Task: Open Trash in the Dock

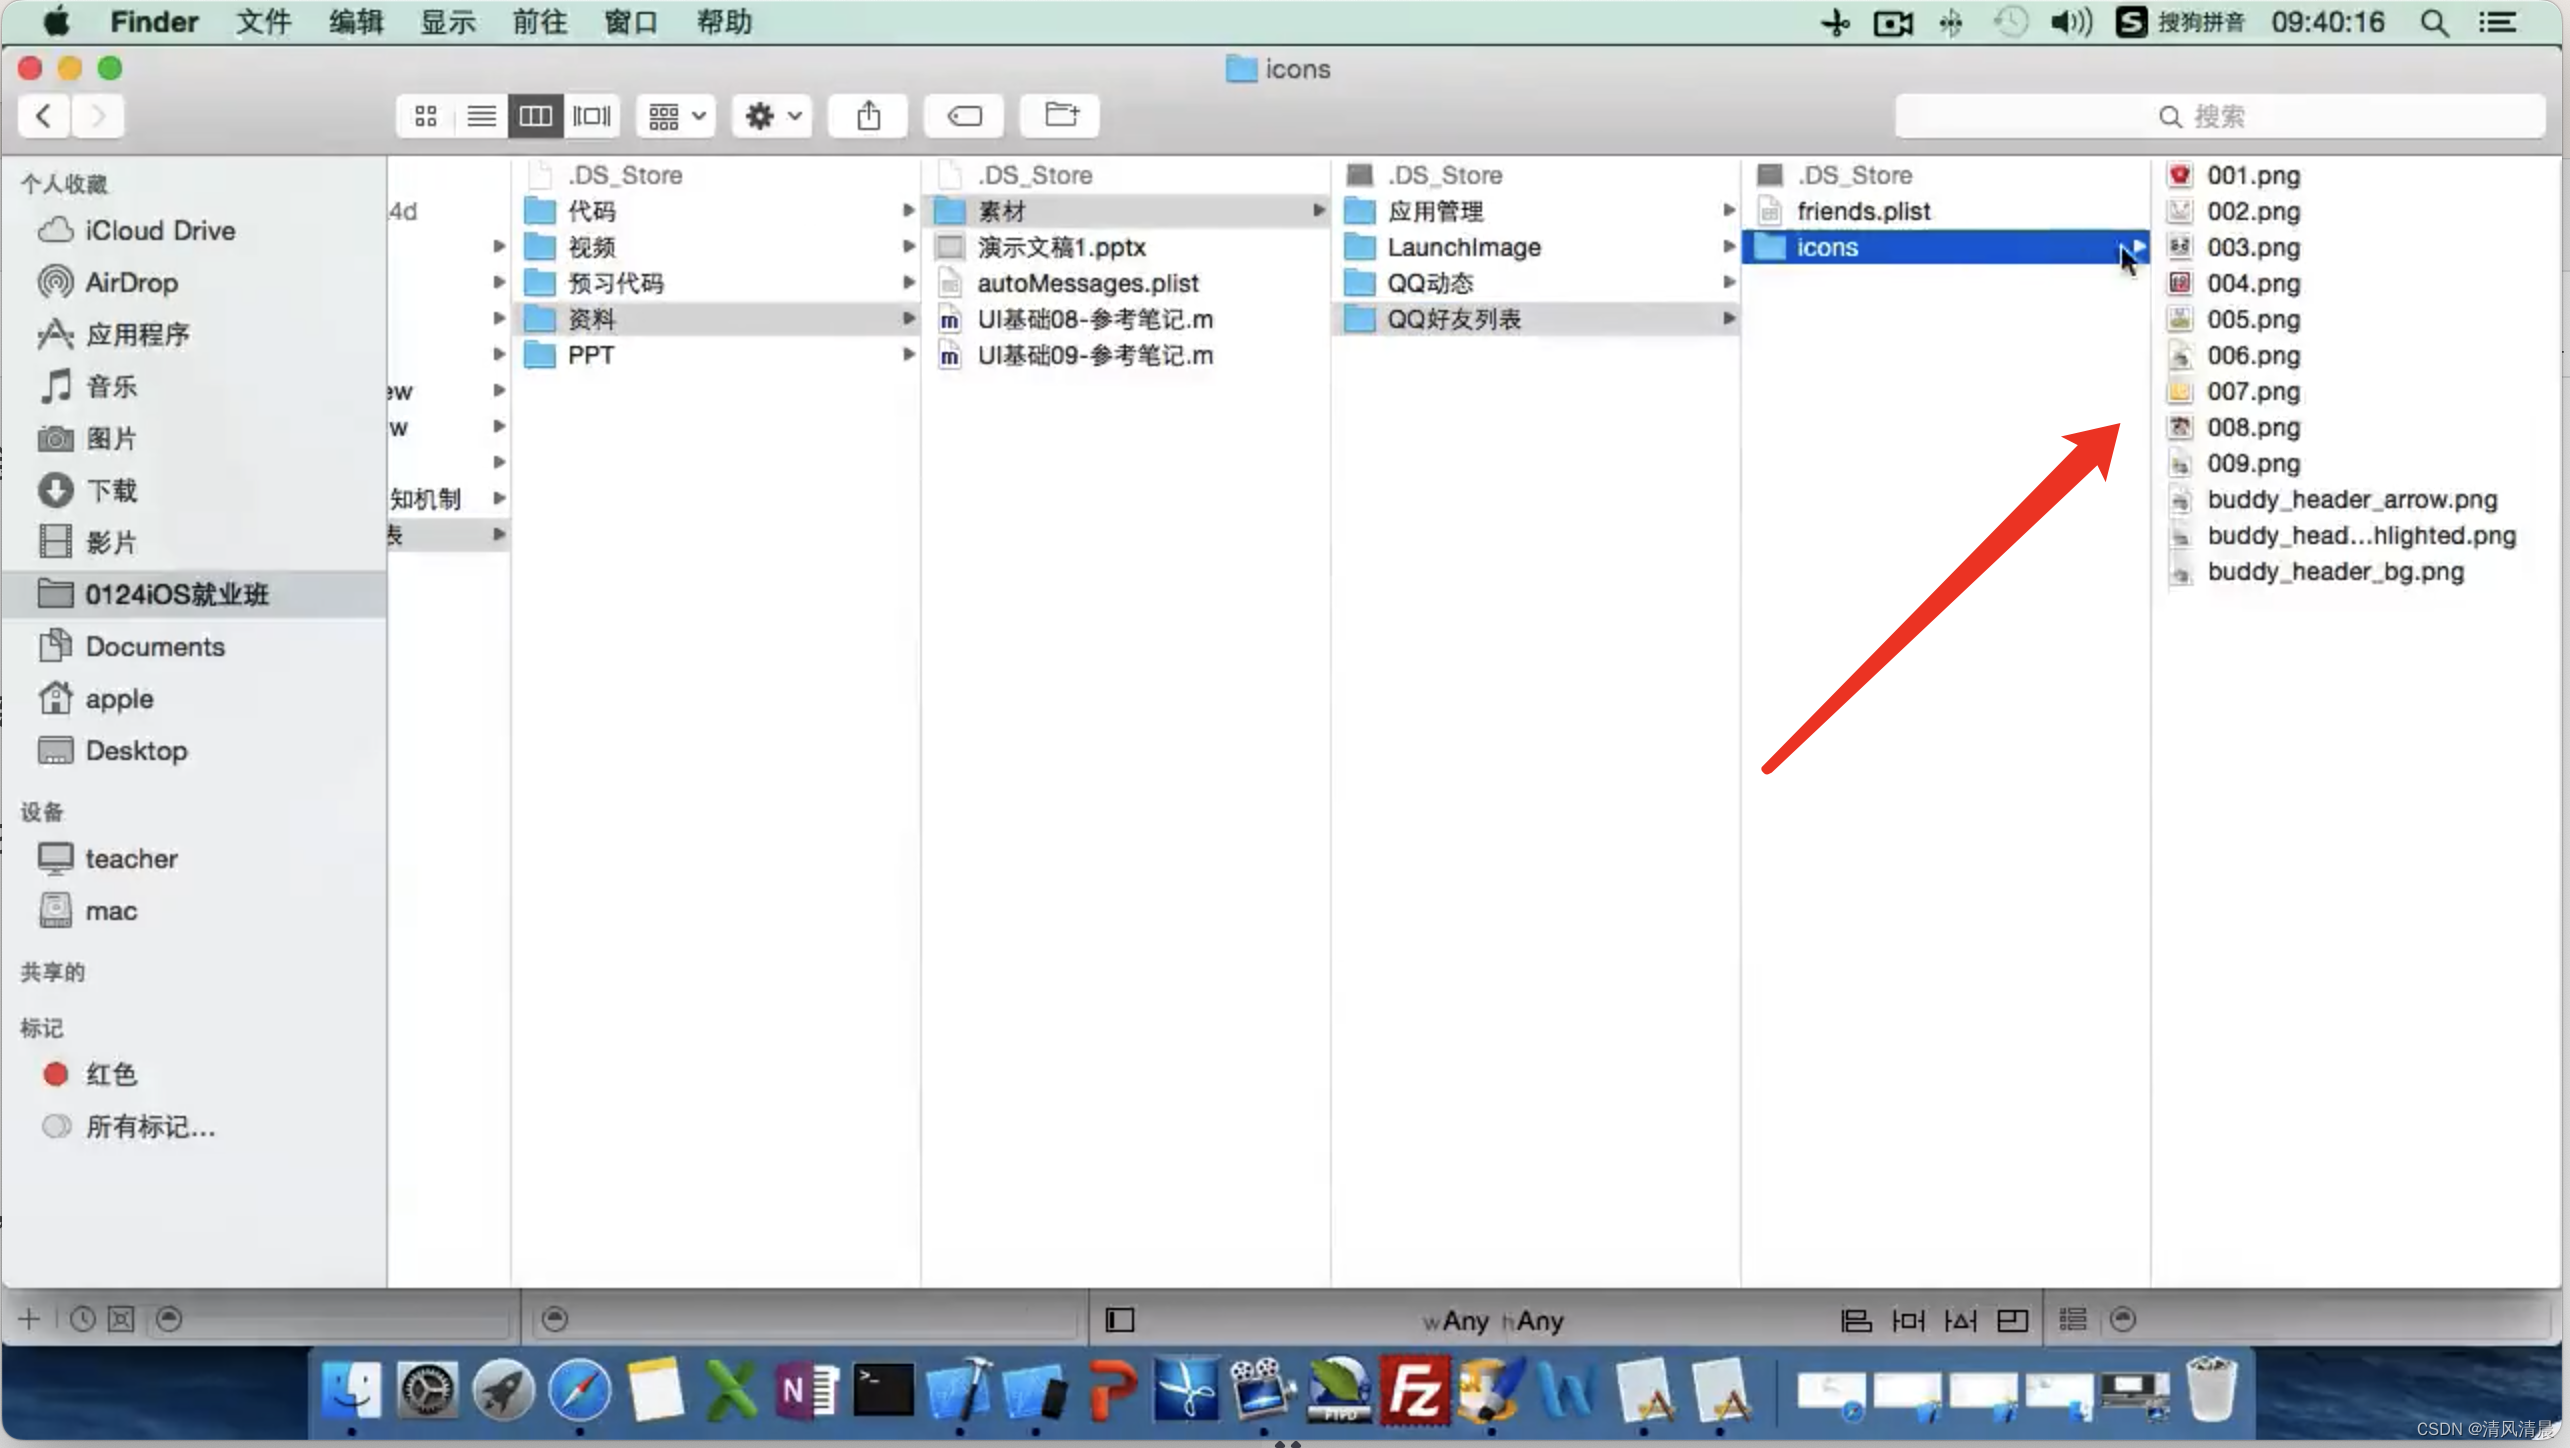Action: [2211, 1389]
